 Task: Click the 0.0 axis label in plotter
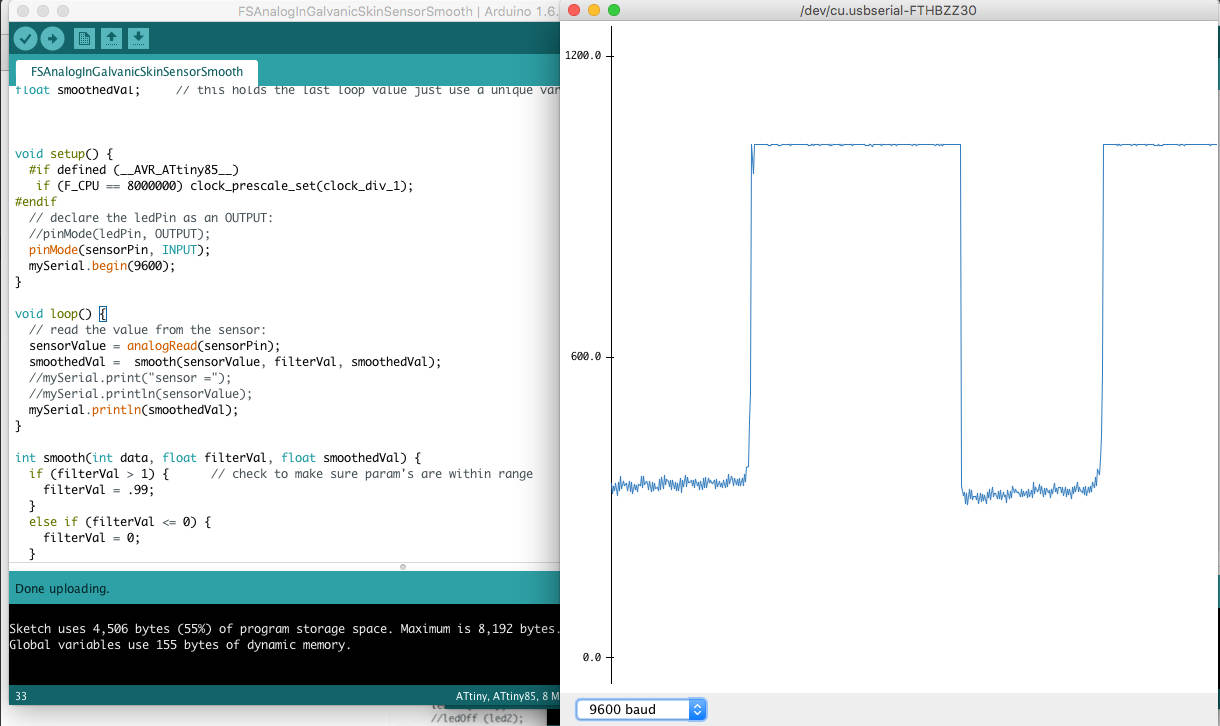tap(592, 658)
